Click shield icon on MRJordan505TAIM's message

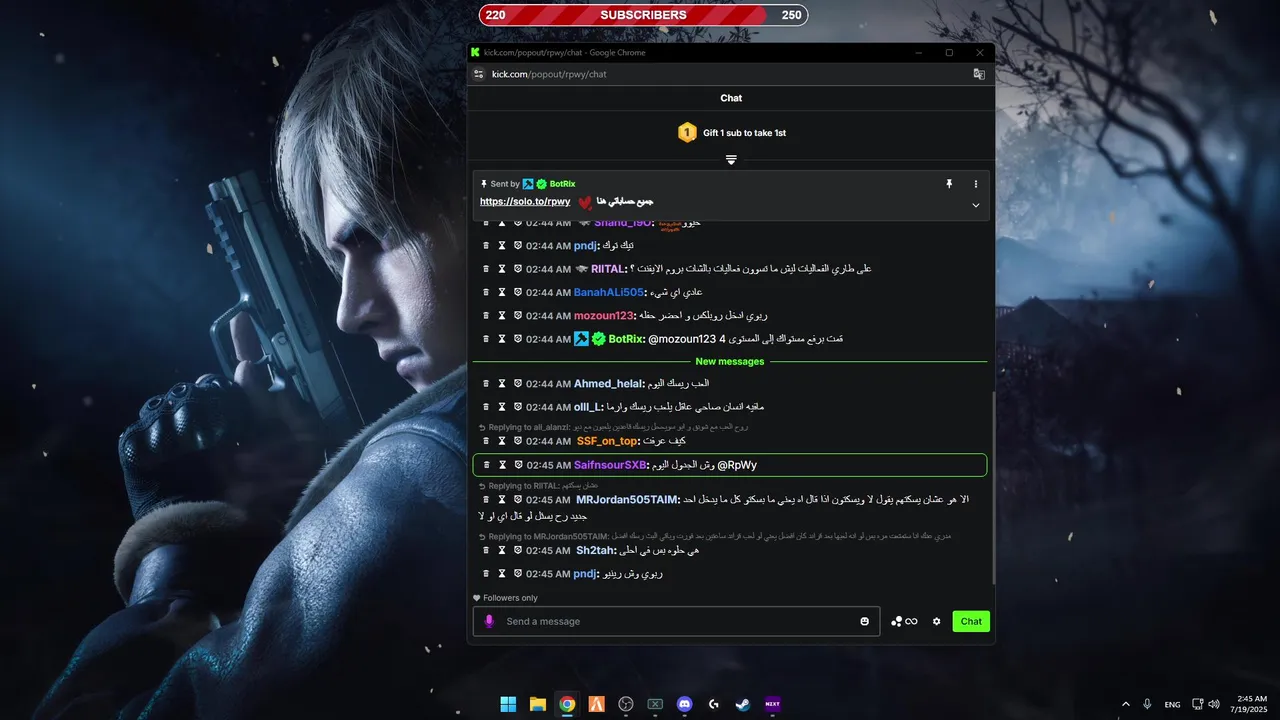click(518, 500)
